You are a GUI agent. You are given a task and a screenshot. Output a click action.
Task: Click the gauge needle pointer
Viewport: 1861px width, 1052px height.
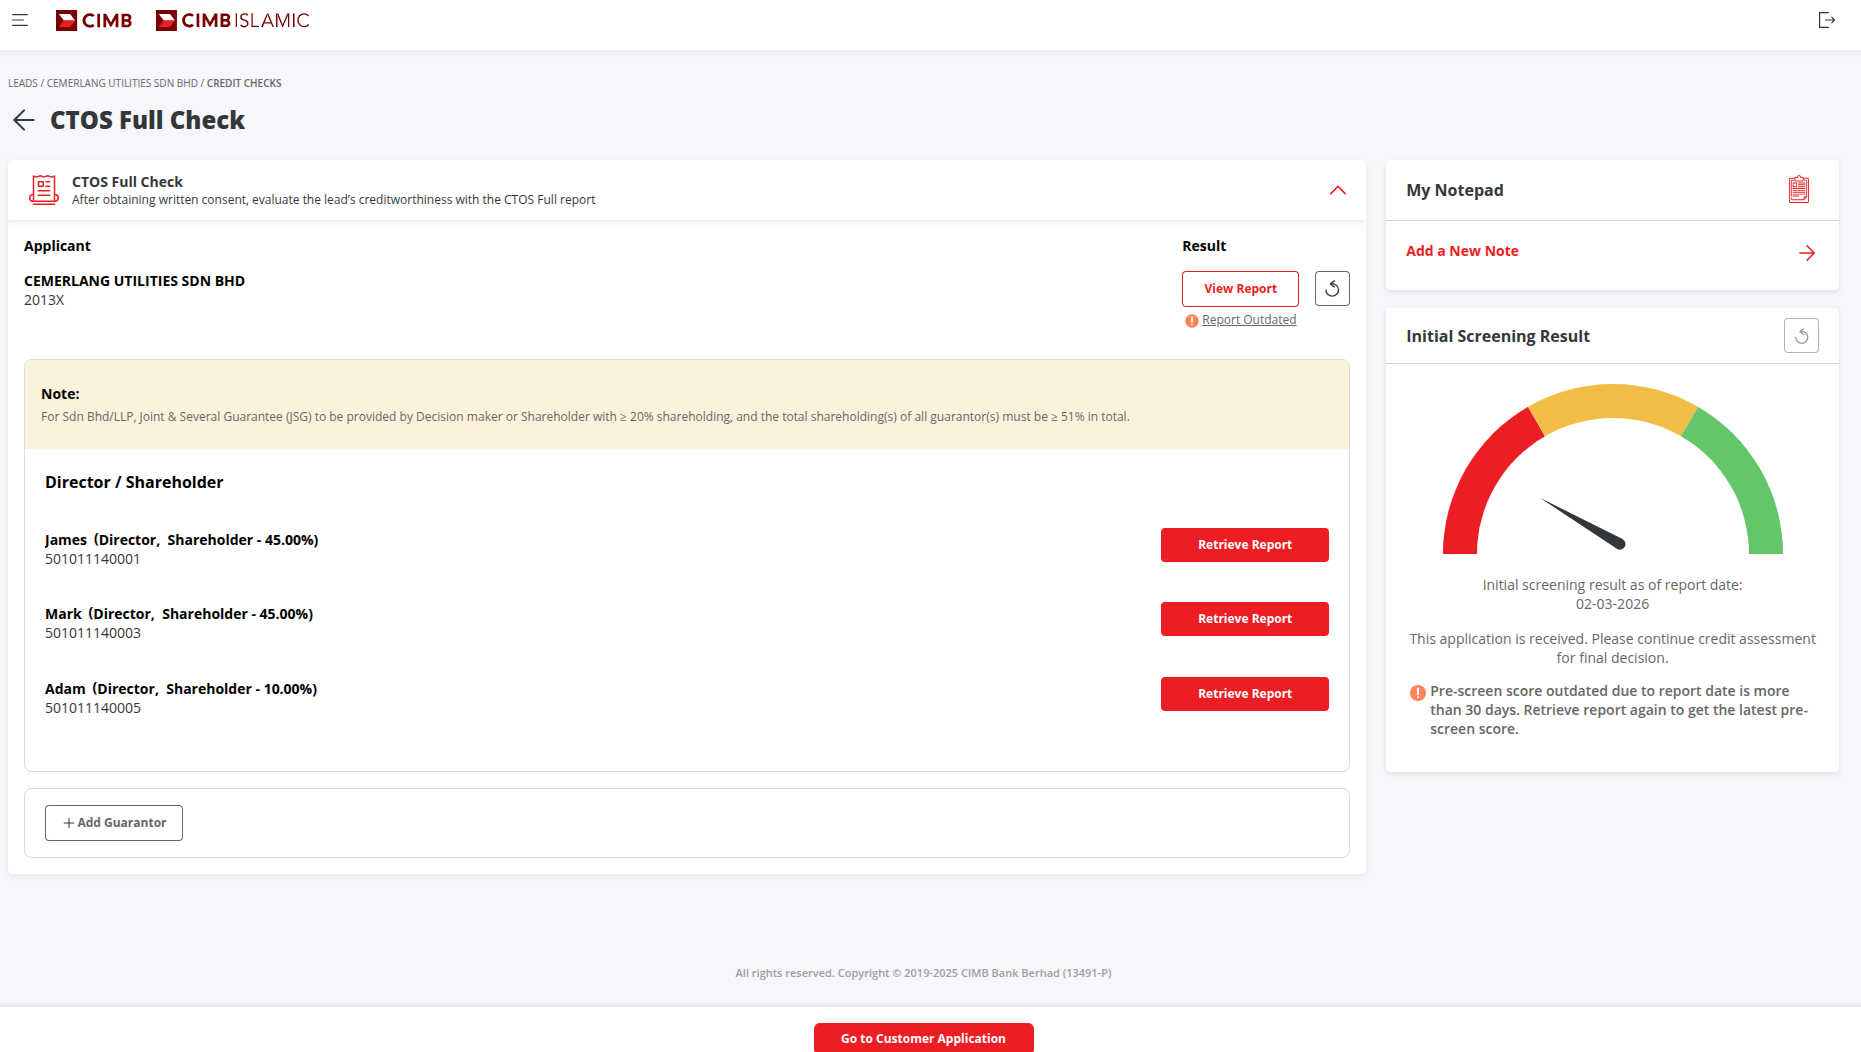(1583, 524)
